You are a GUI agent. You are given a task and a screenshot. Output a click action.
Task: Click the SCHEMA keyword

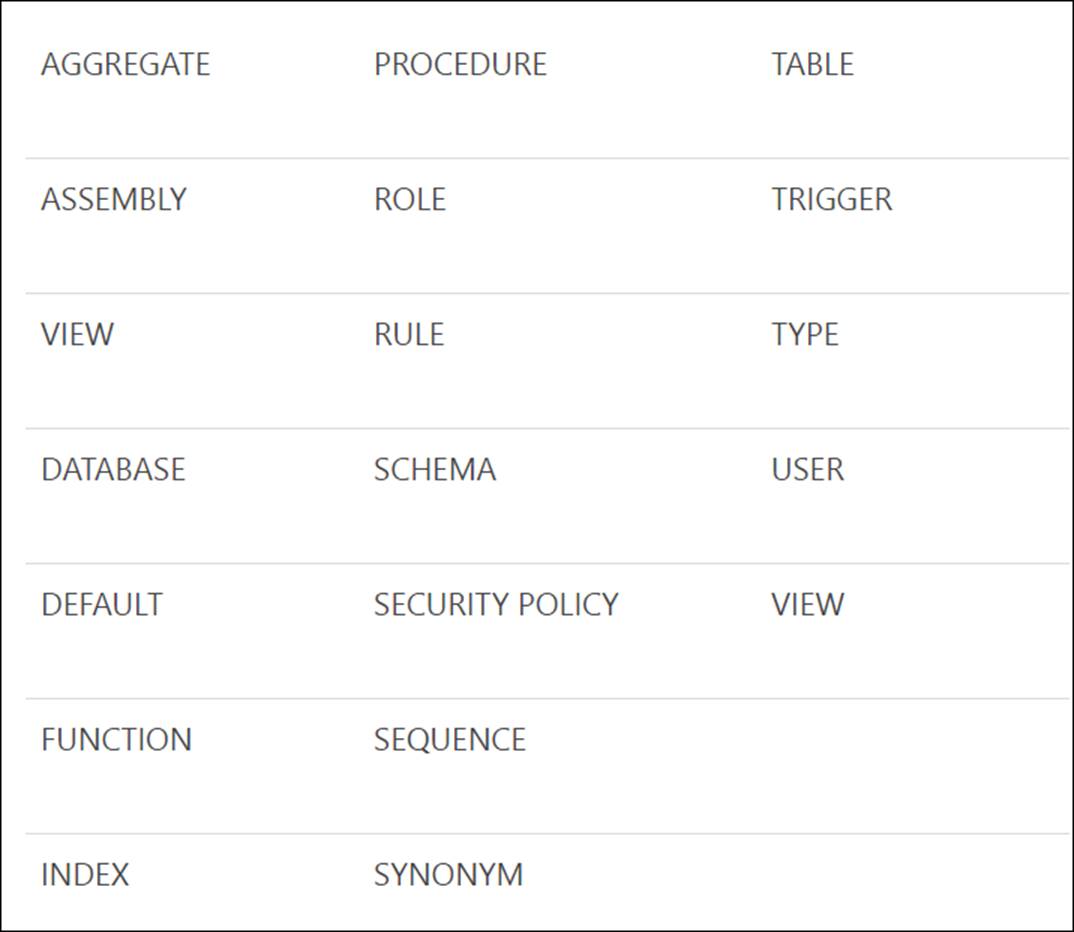tap(434, 470)
